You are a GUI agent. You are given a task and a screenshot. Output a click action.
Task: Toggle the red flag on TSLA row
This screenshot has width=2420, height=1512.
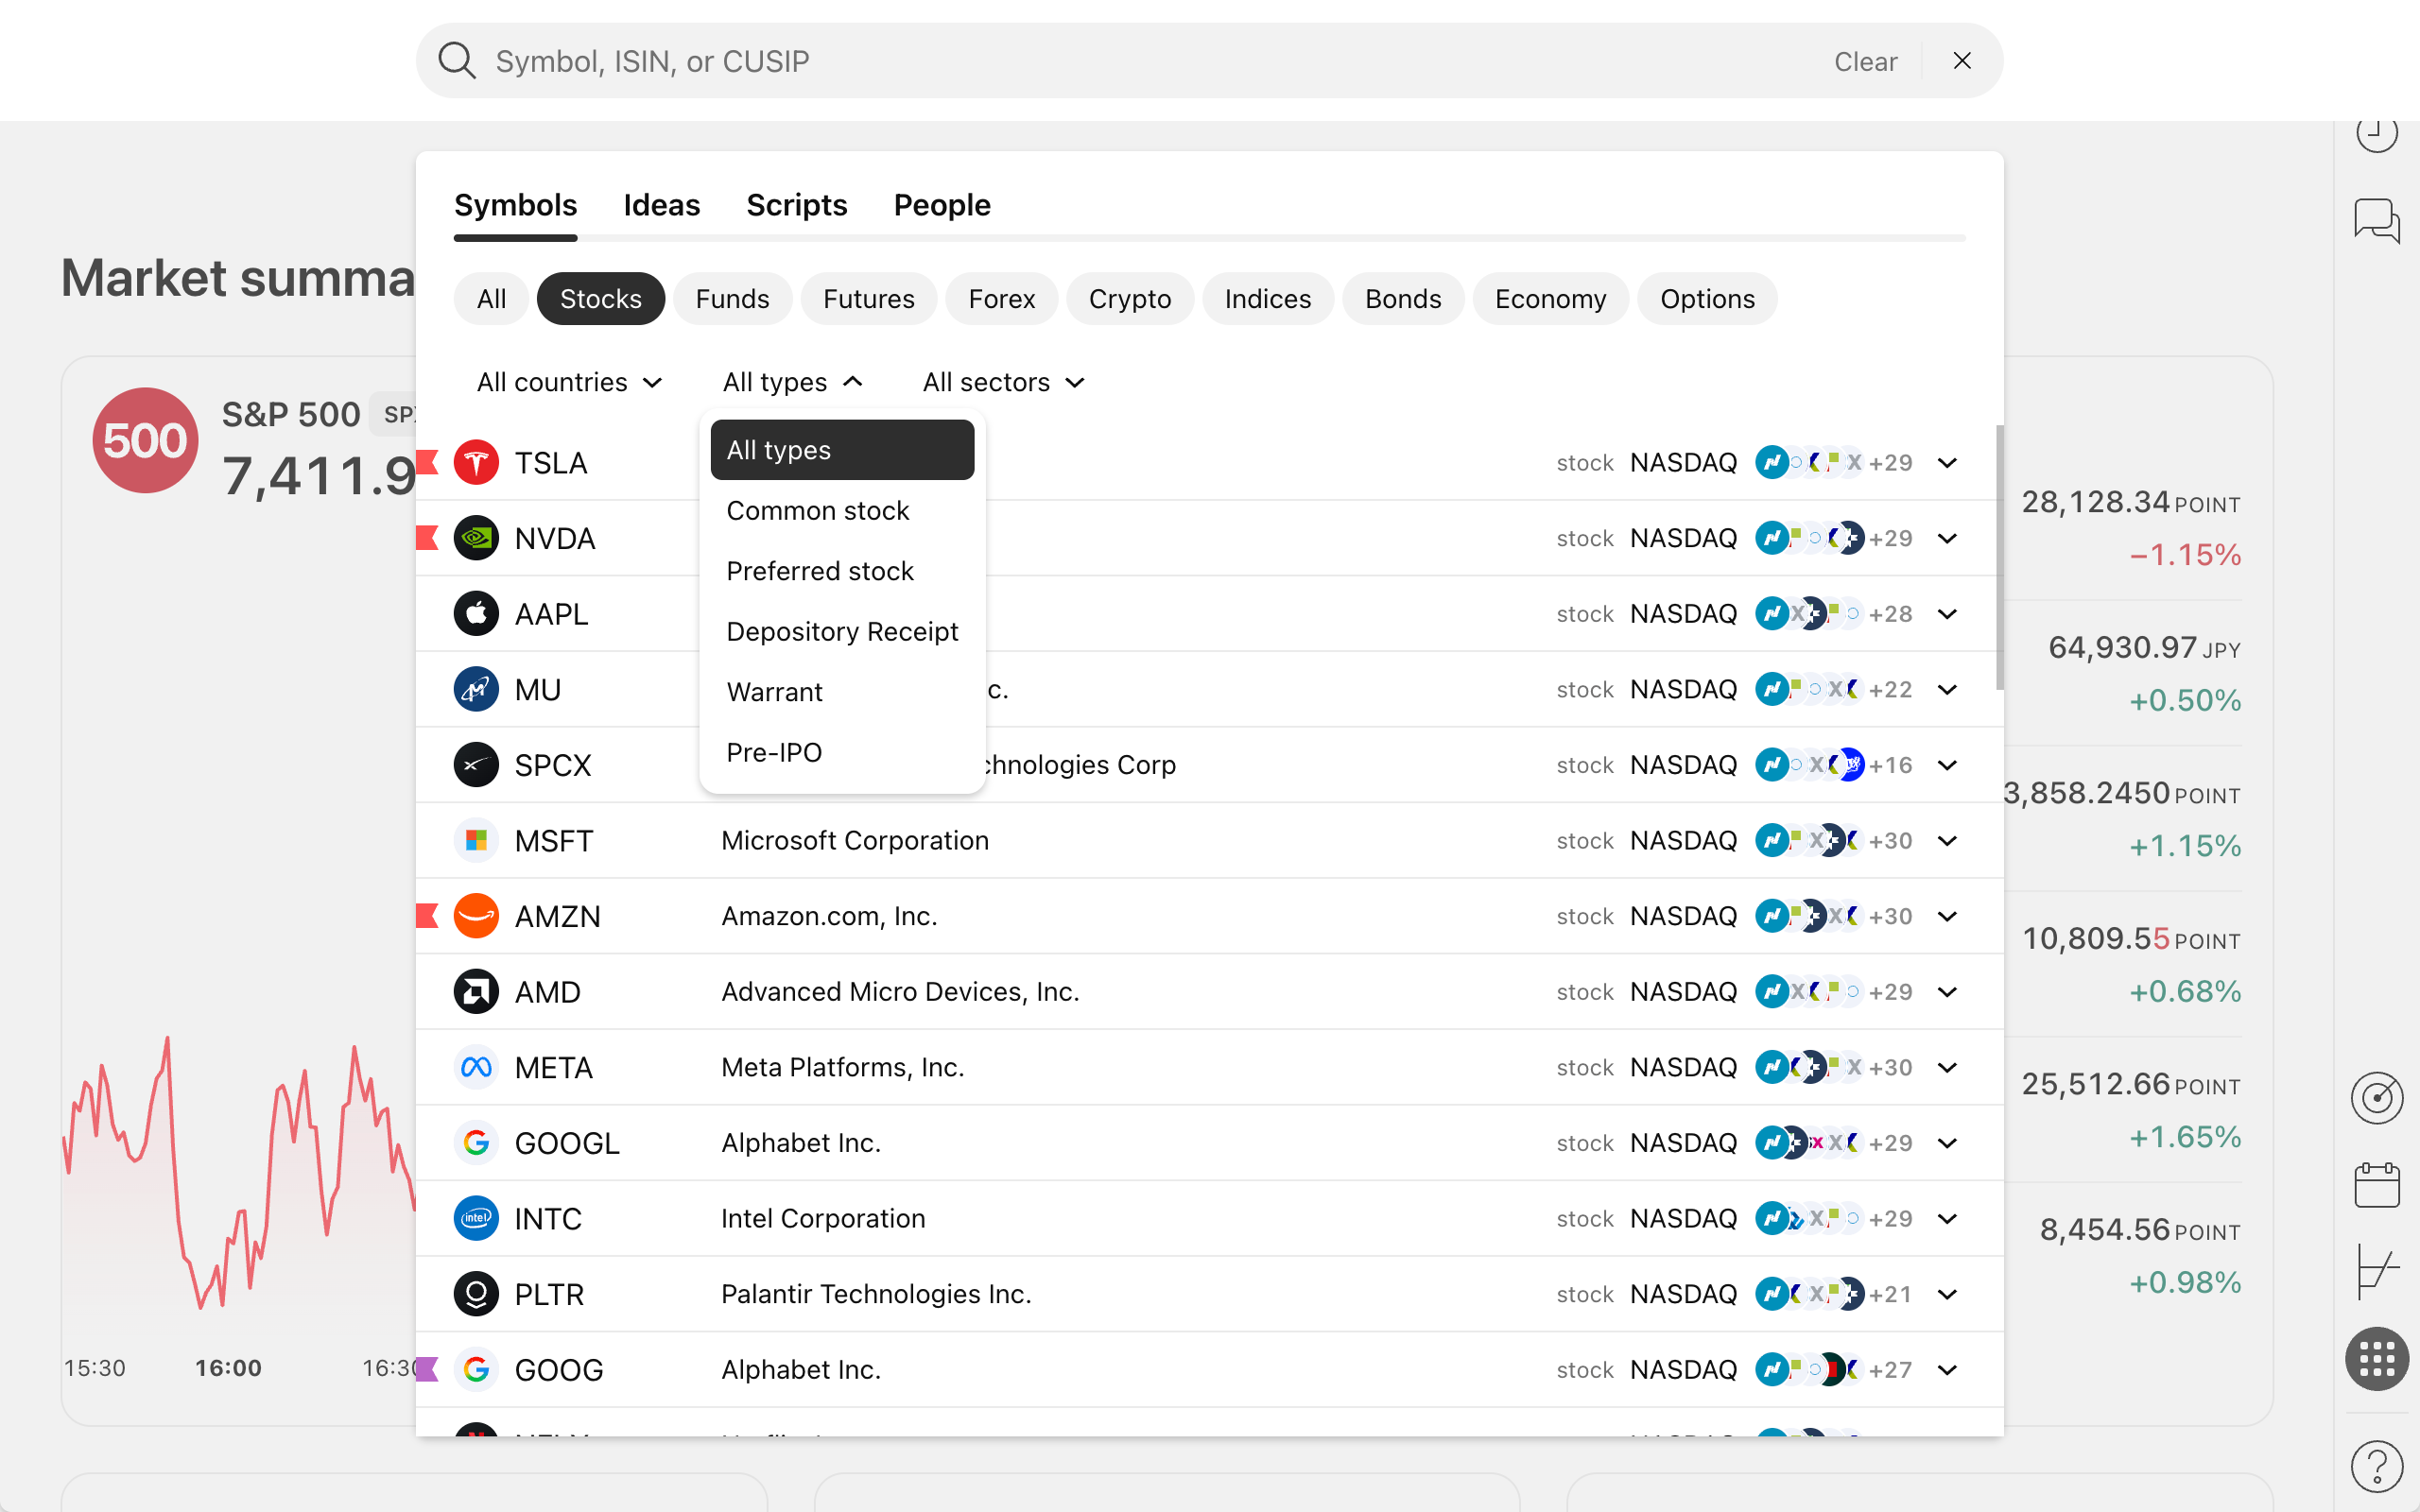pos(427,462)
